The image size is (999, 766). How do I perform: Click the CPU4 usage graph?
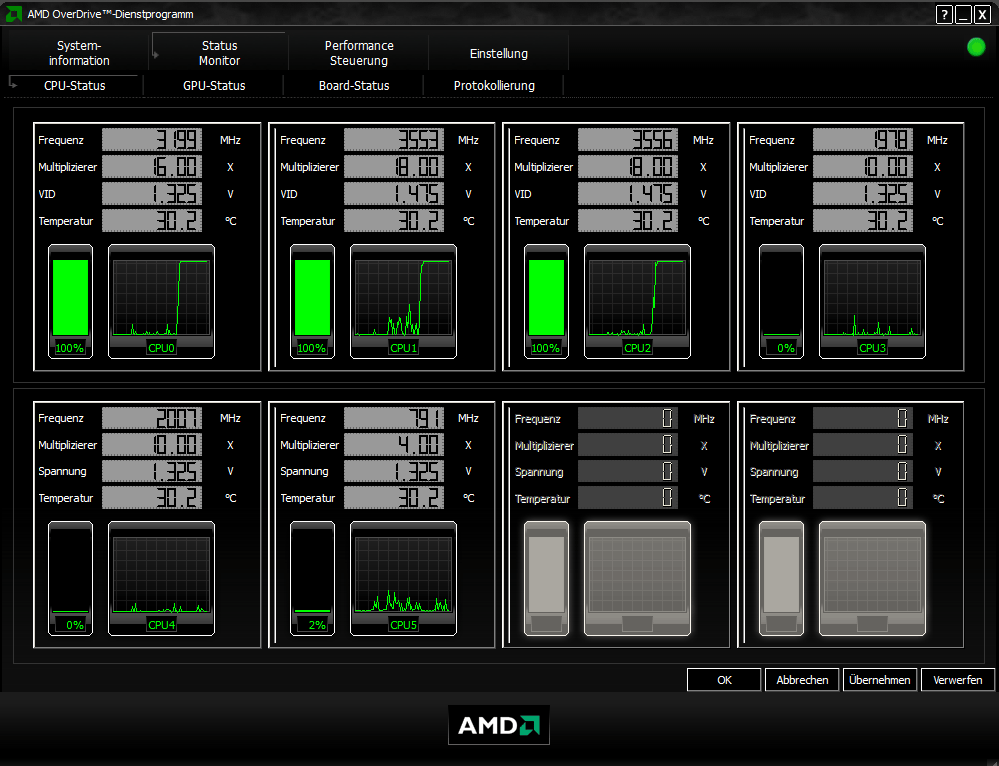click(161, 579)
